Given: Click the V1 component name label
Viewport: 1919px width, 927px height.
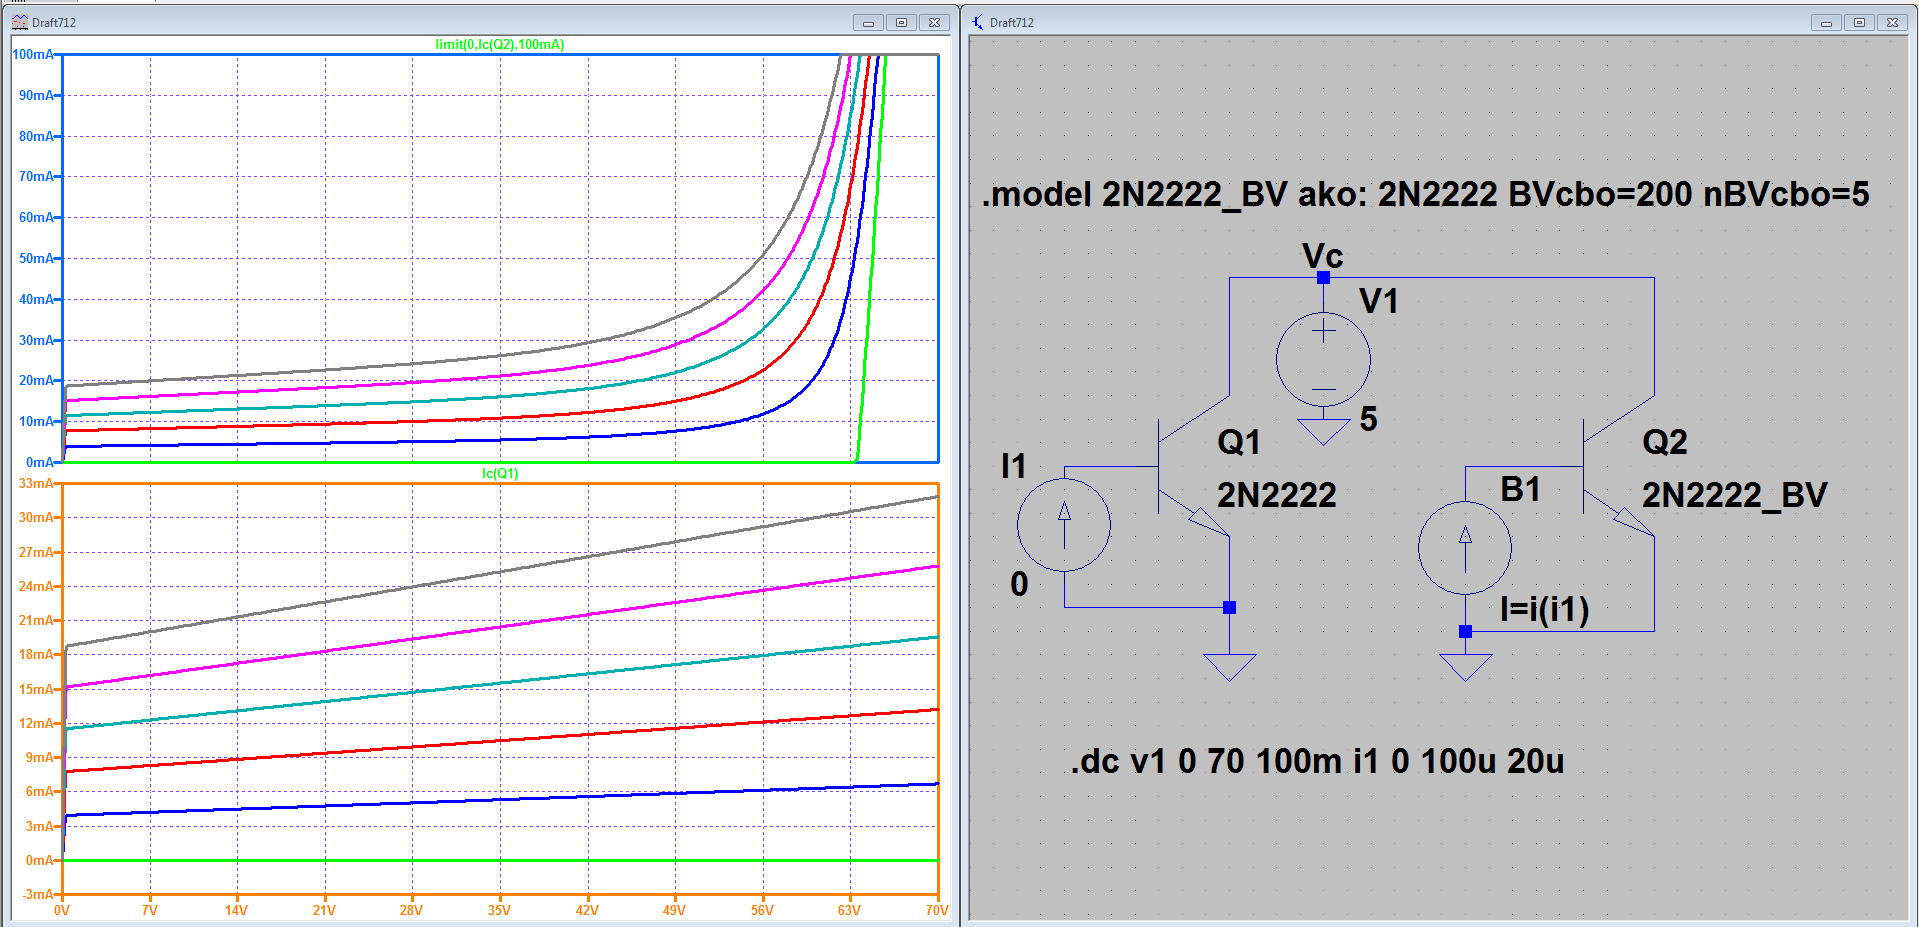Looking at the screenshot, I should pos(1379,301).
